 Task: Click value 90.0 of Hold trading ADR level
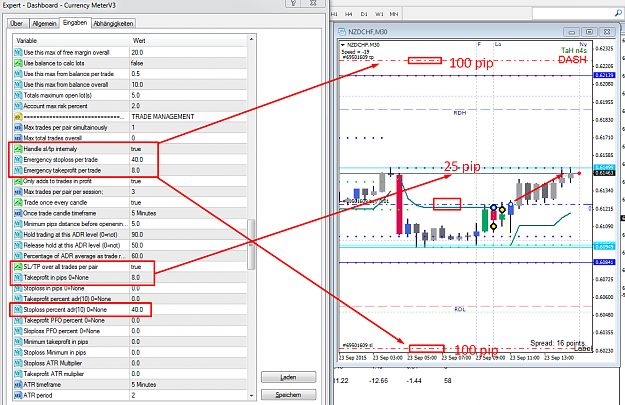tap(138, 234)
